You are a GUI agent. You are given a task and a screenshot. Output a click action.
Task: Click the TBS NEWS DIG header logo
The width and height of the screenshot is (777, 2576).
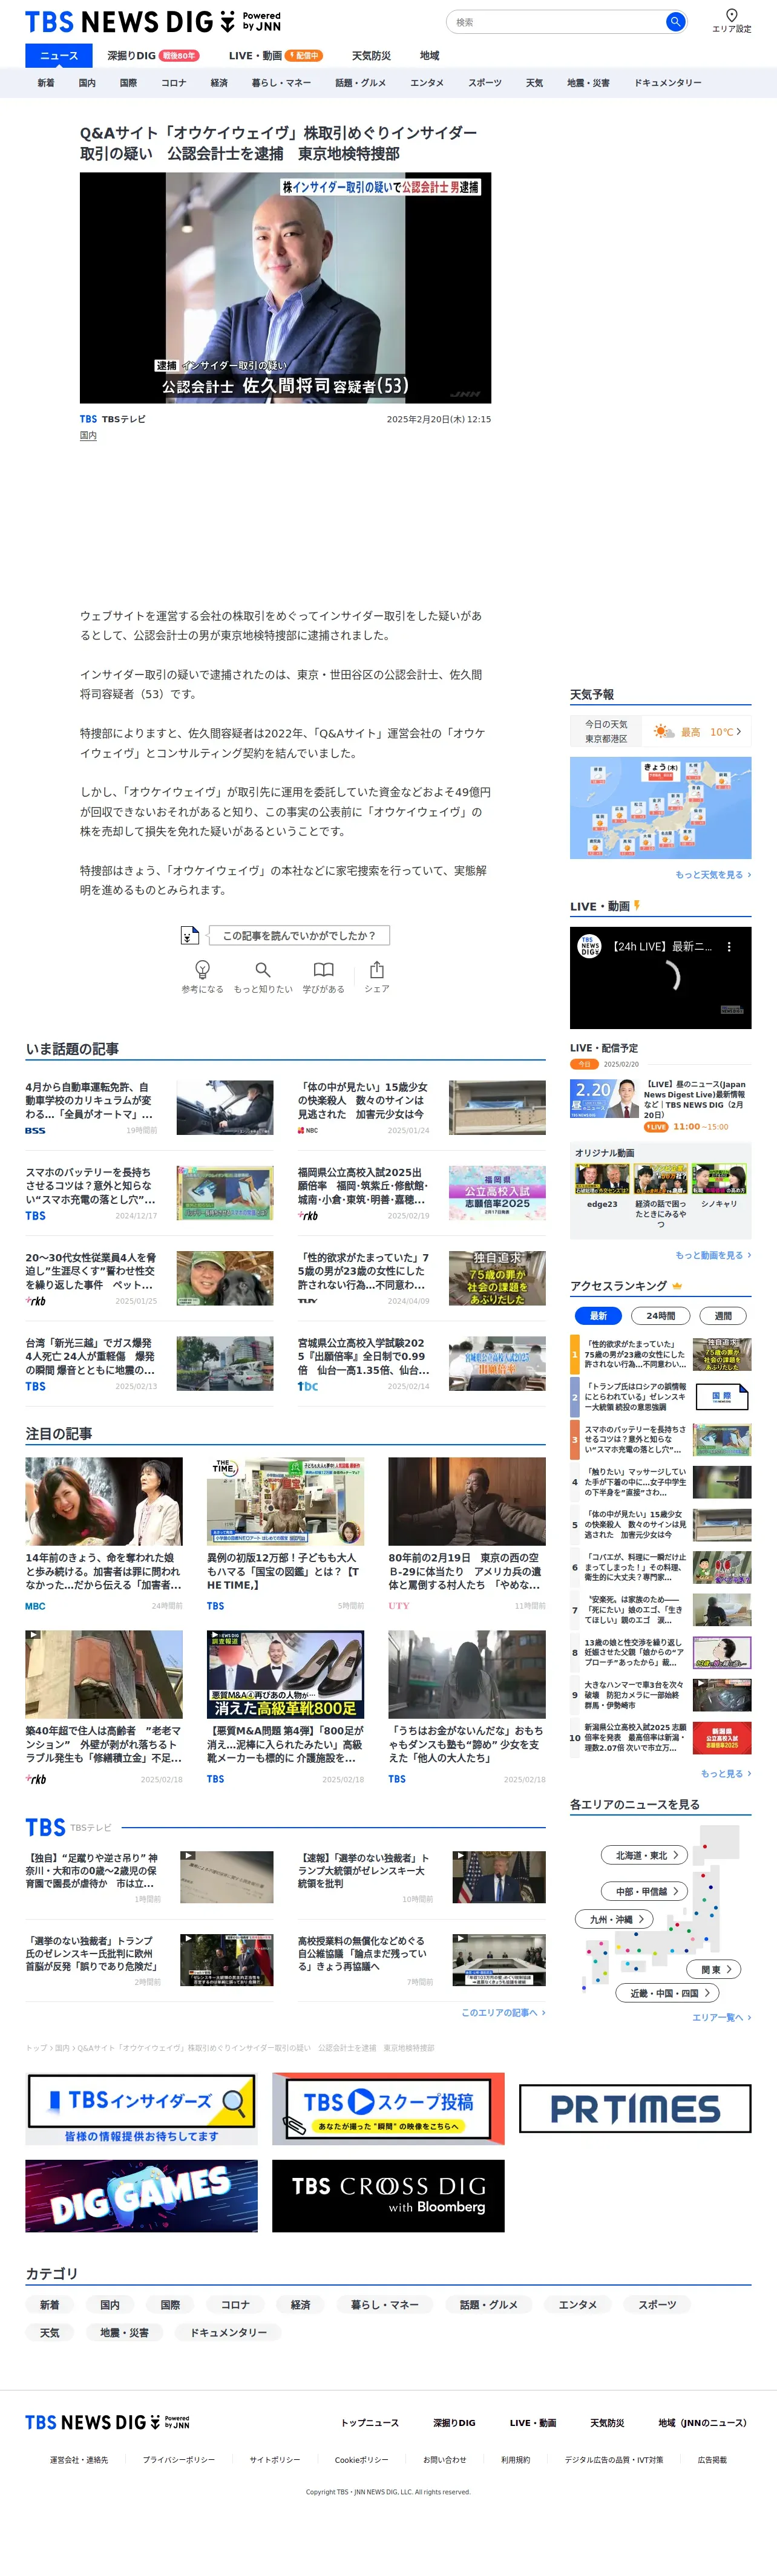(152, 22)
